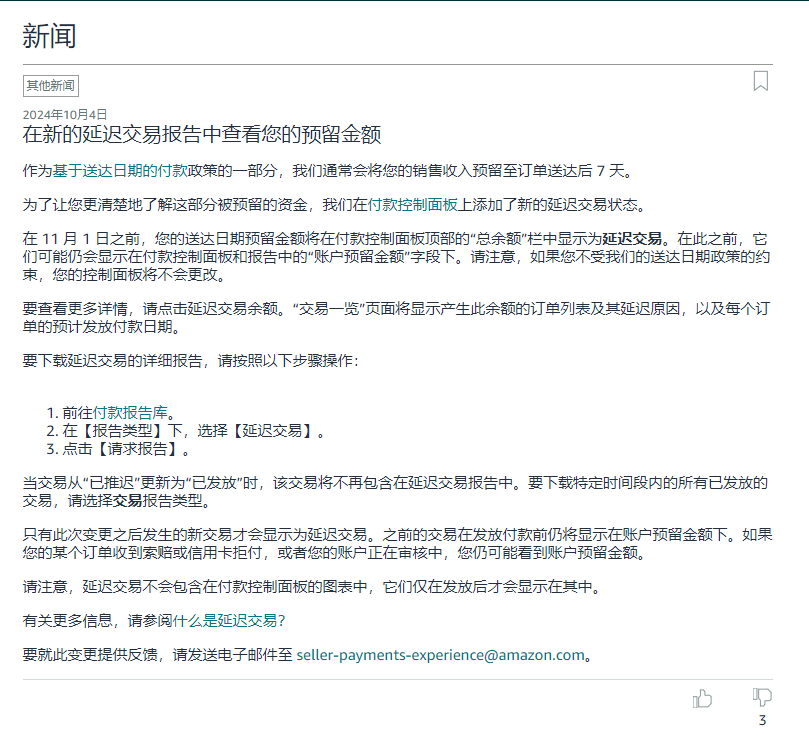Viewport: 809px width, 741px height.
Task: Click step 3 text 点击【请求报告】
Action: (126, 448)
